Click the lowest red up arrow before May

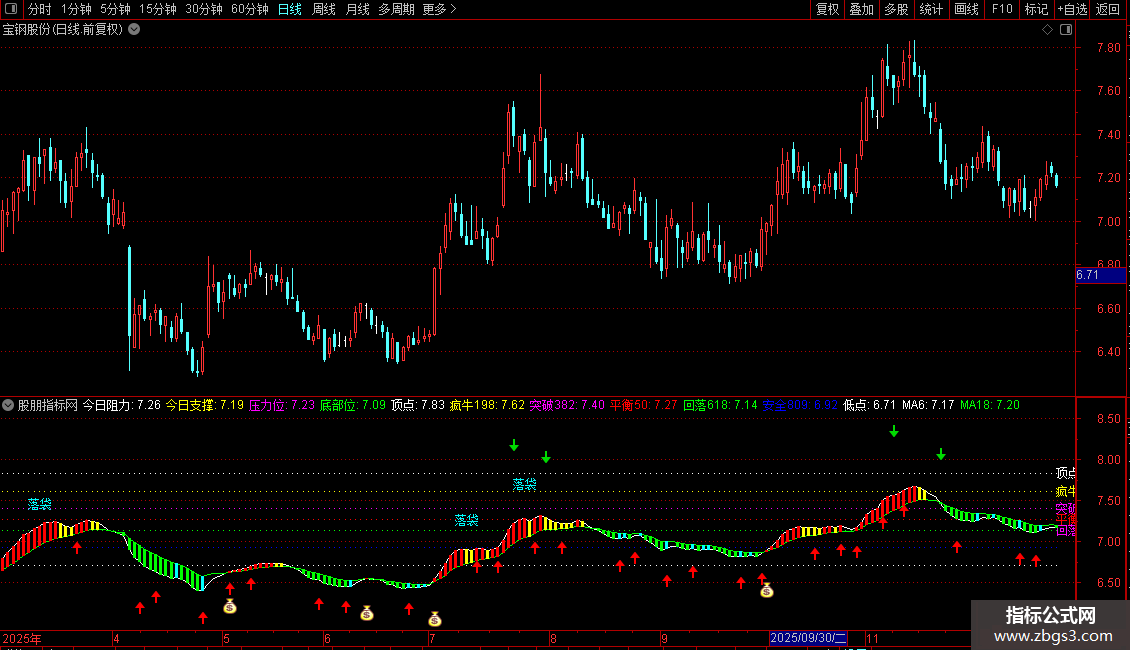(x=203, y=618)
